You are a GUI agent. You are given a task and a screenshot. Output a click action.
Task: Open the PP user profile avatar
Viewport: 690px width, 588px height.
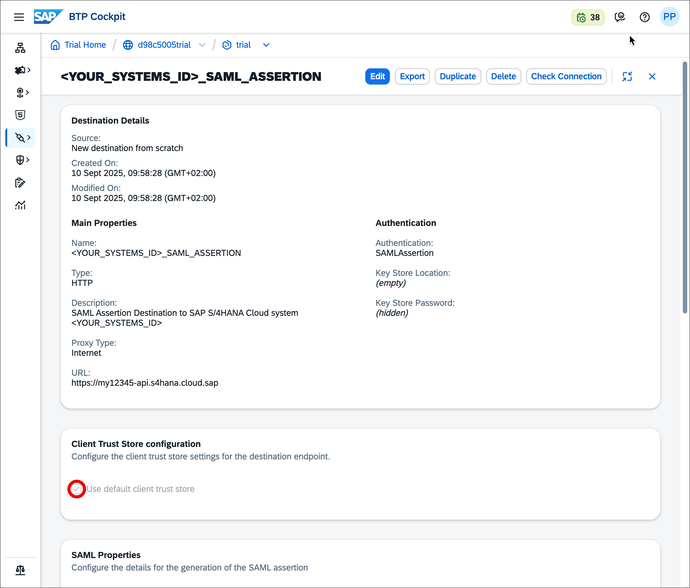click(x=669, y=17)
